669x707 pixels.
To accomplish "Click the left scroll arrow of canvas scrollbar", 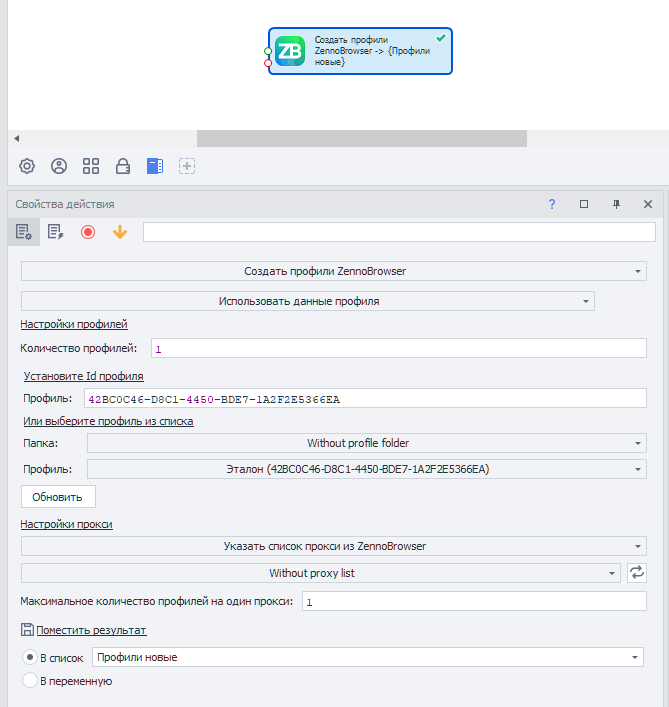I will point(17,138).
